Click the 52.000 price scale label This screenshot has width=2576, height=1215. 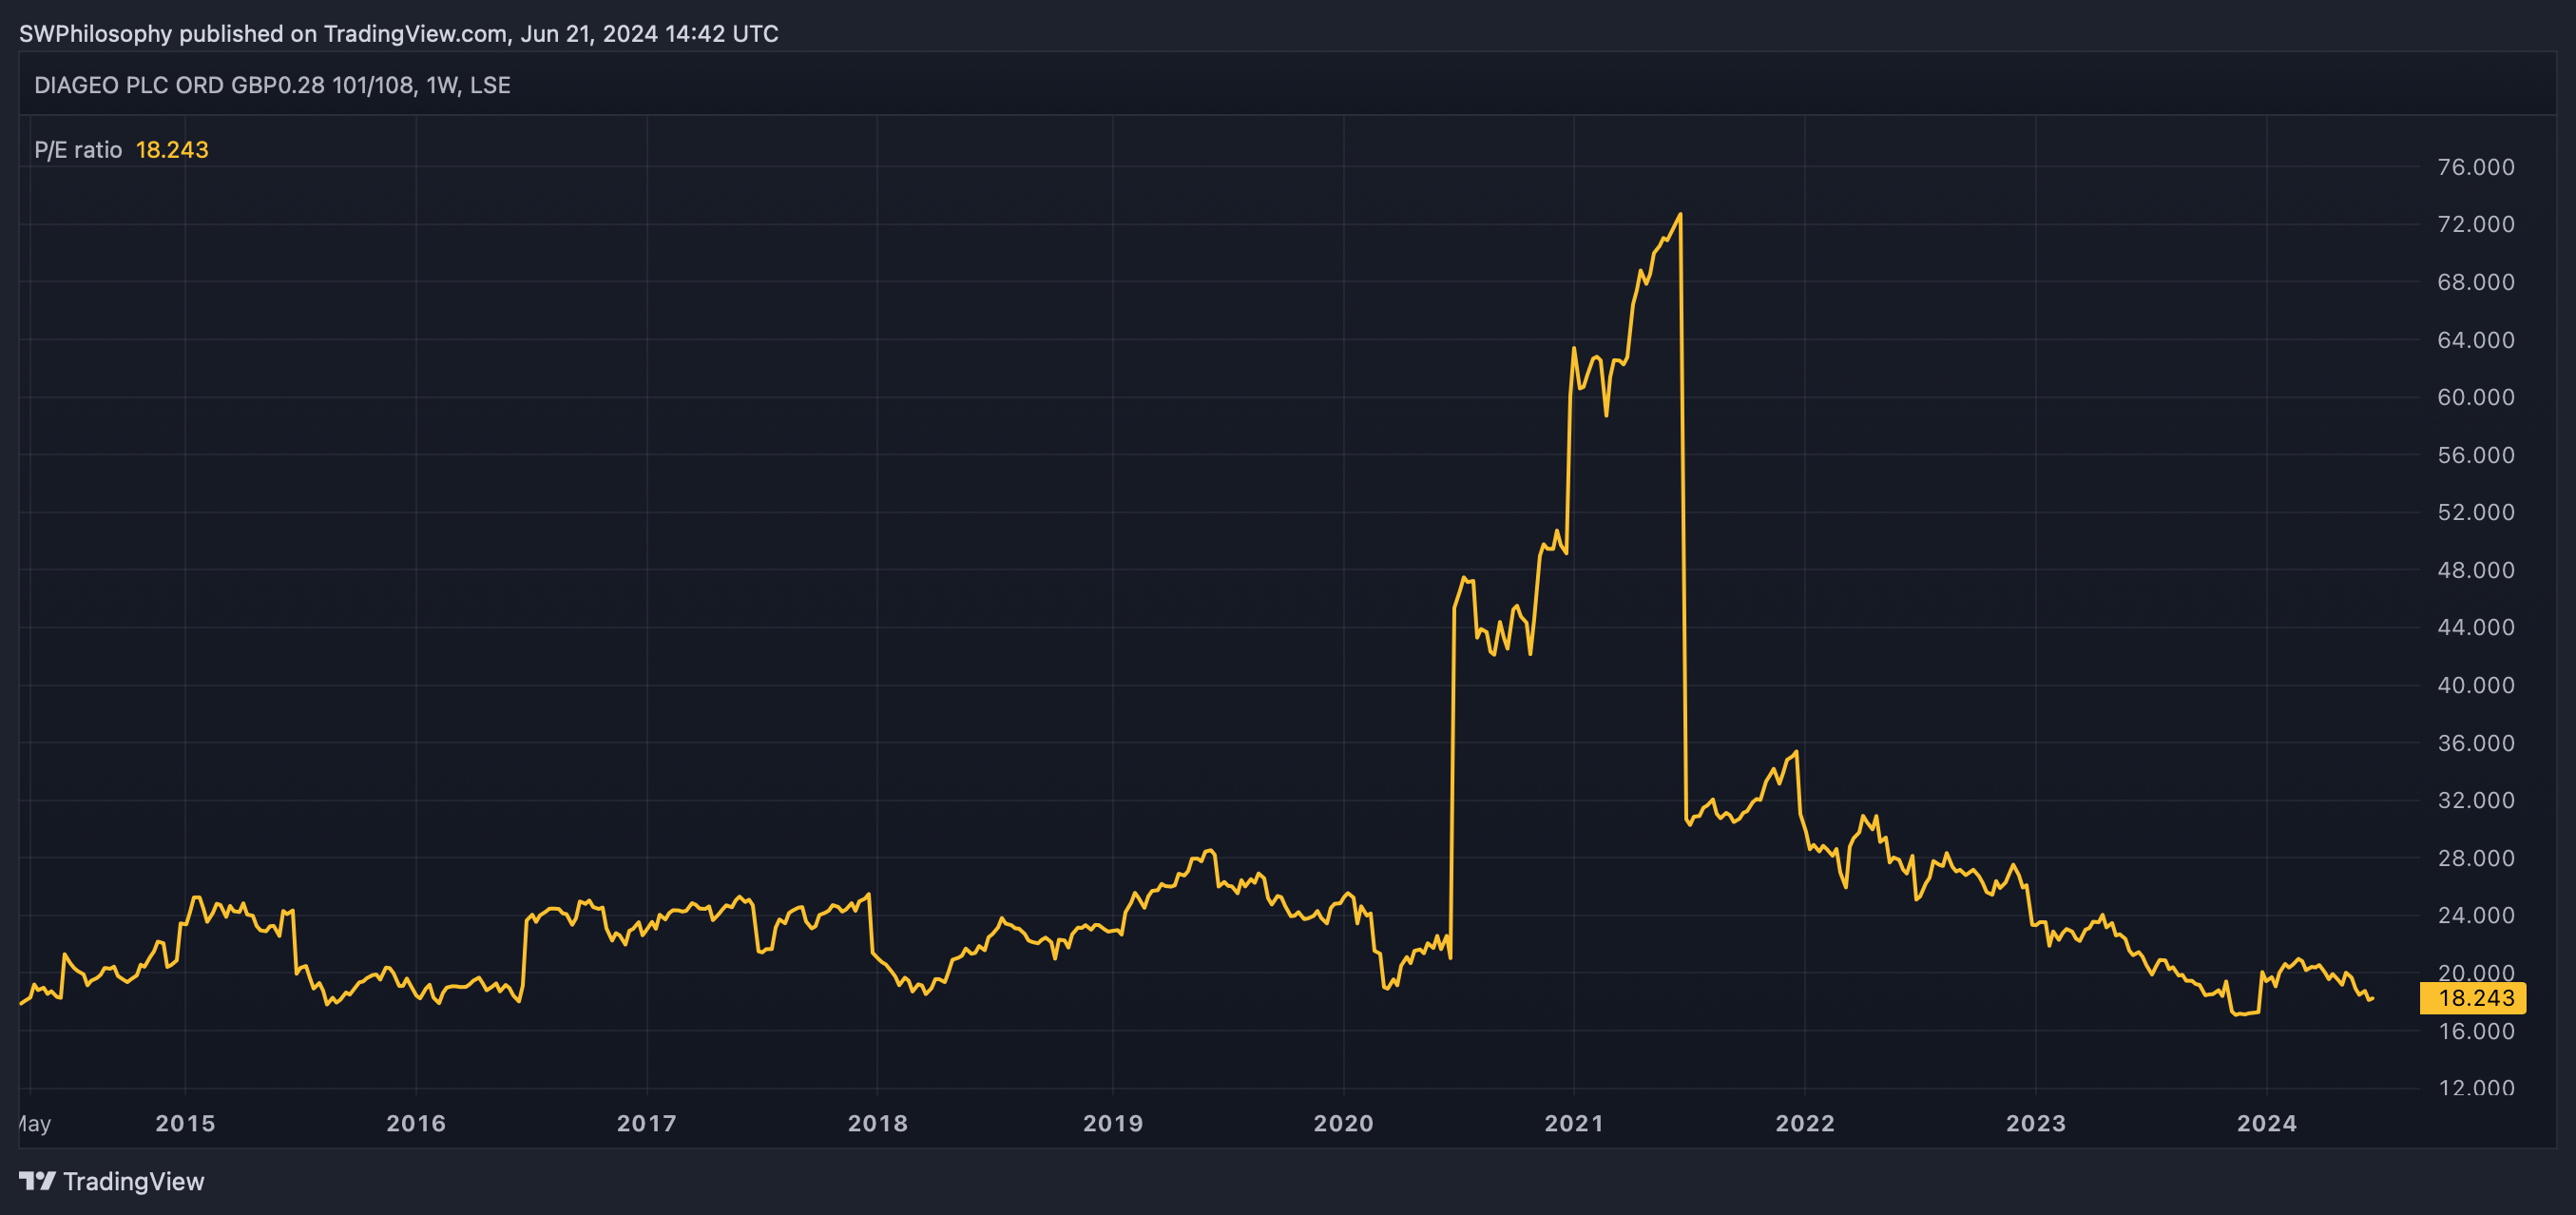(2476, 512)
